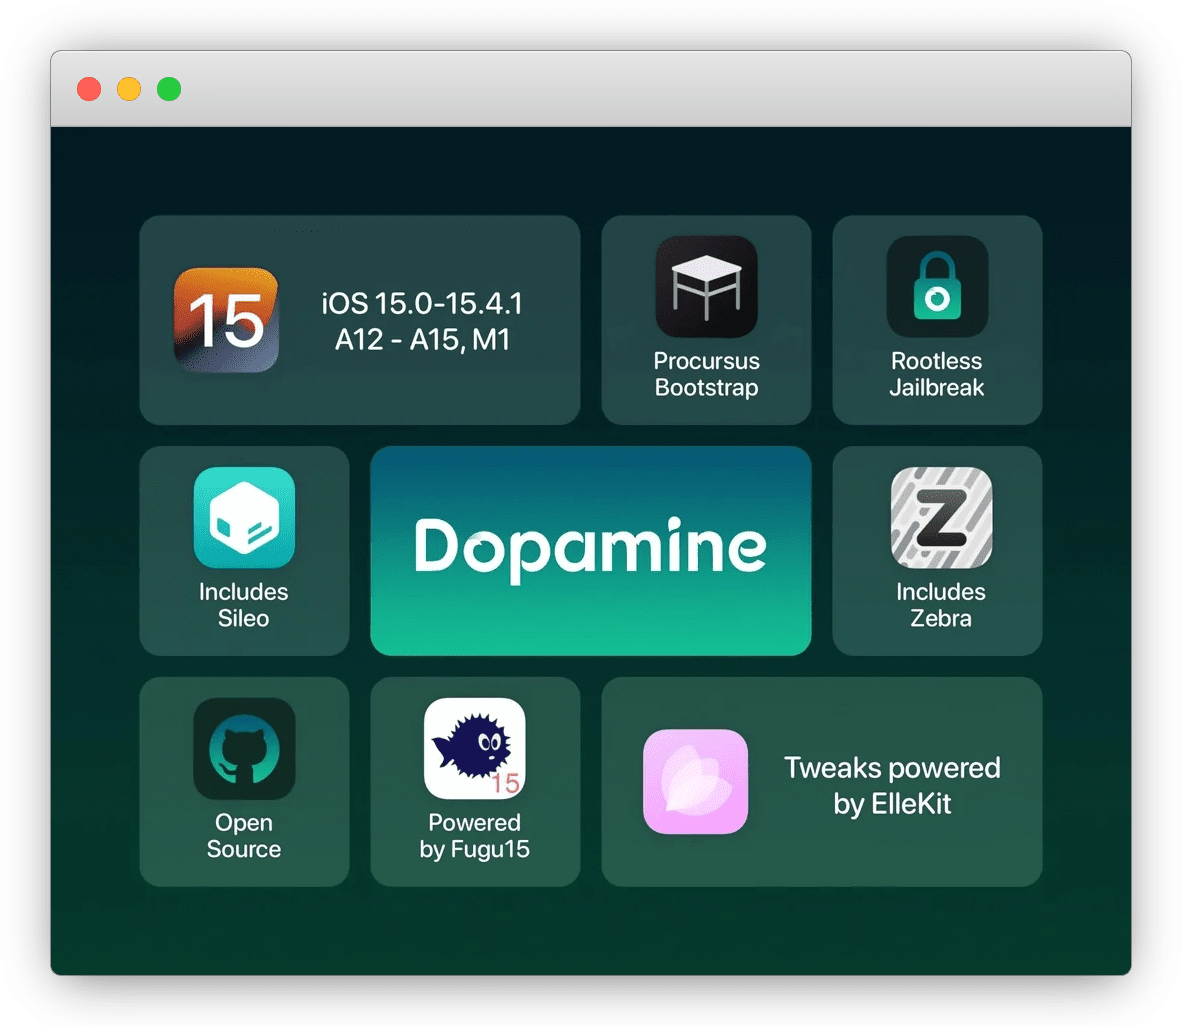This screenshot has height=1026, width=1182.
Task: Click "Tweaks powered by ElleKit" text
Action: [892, 785]
